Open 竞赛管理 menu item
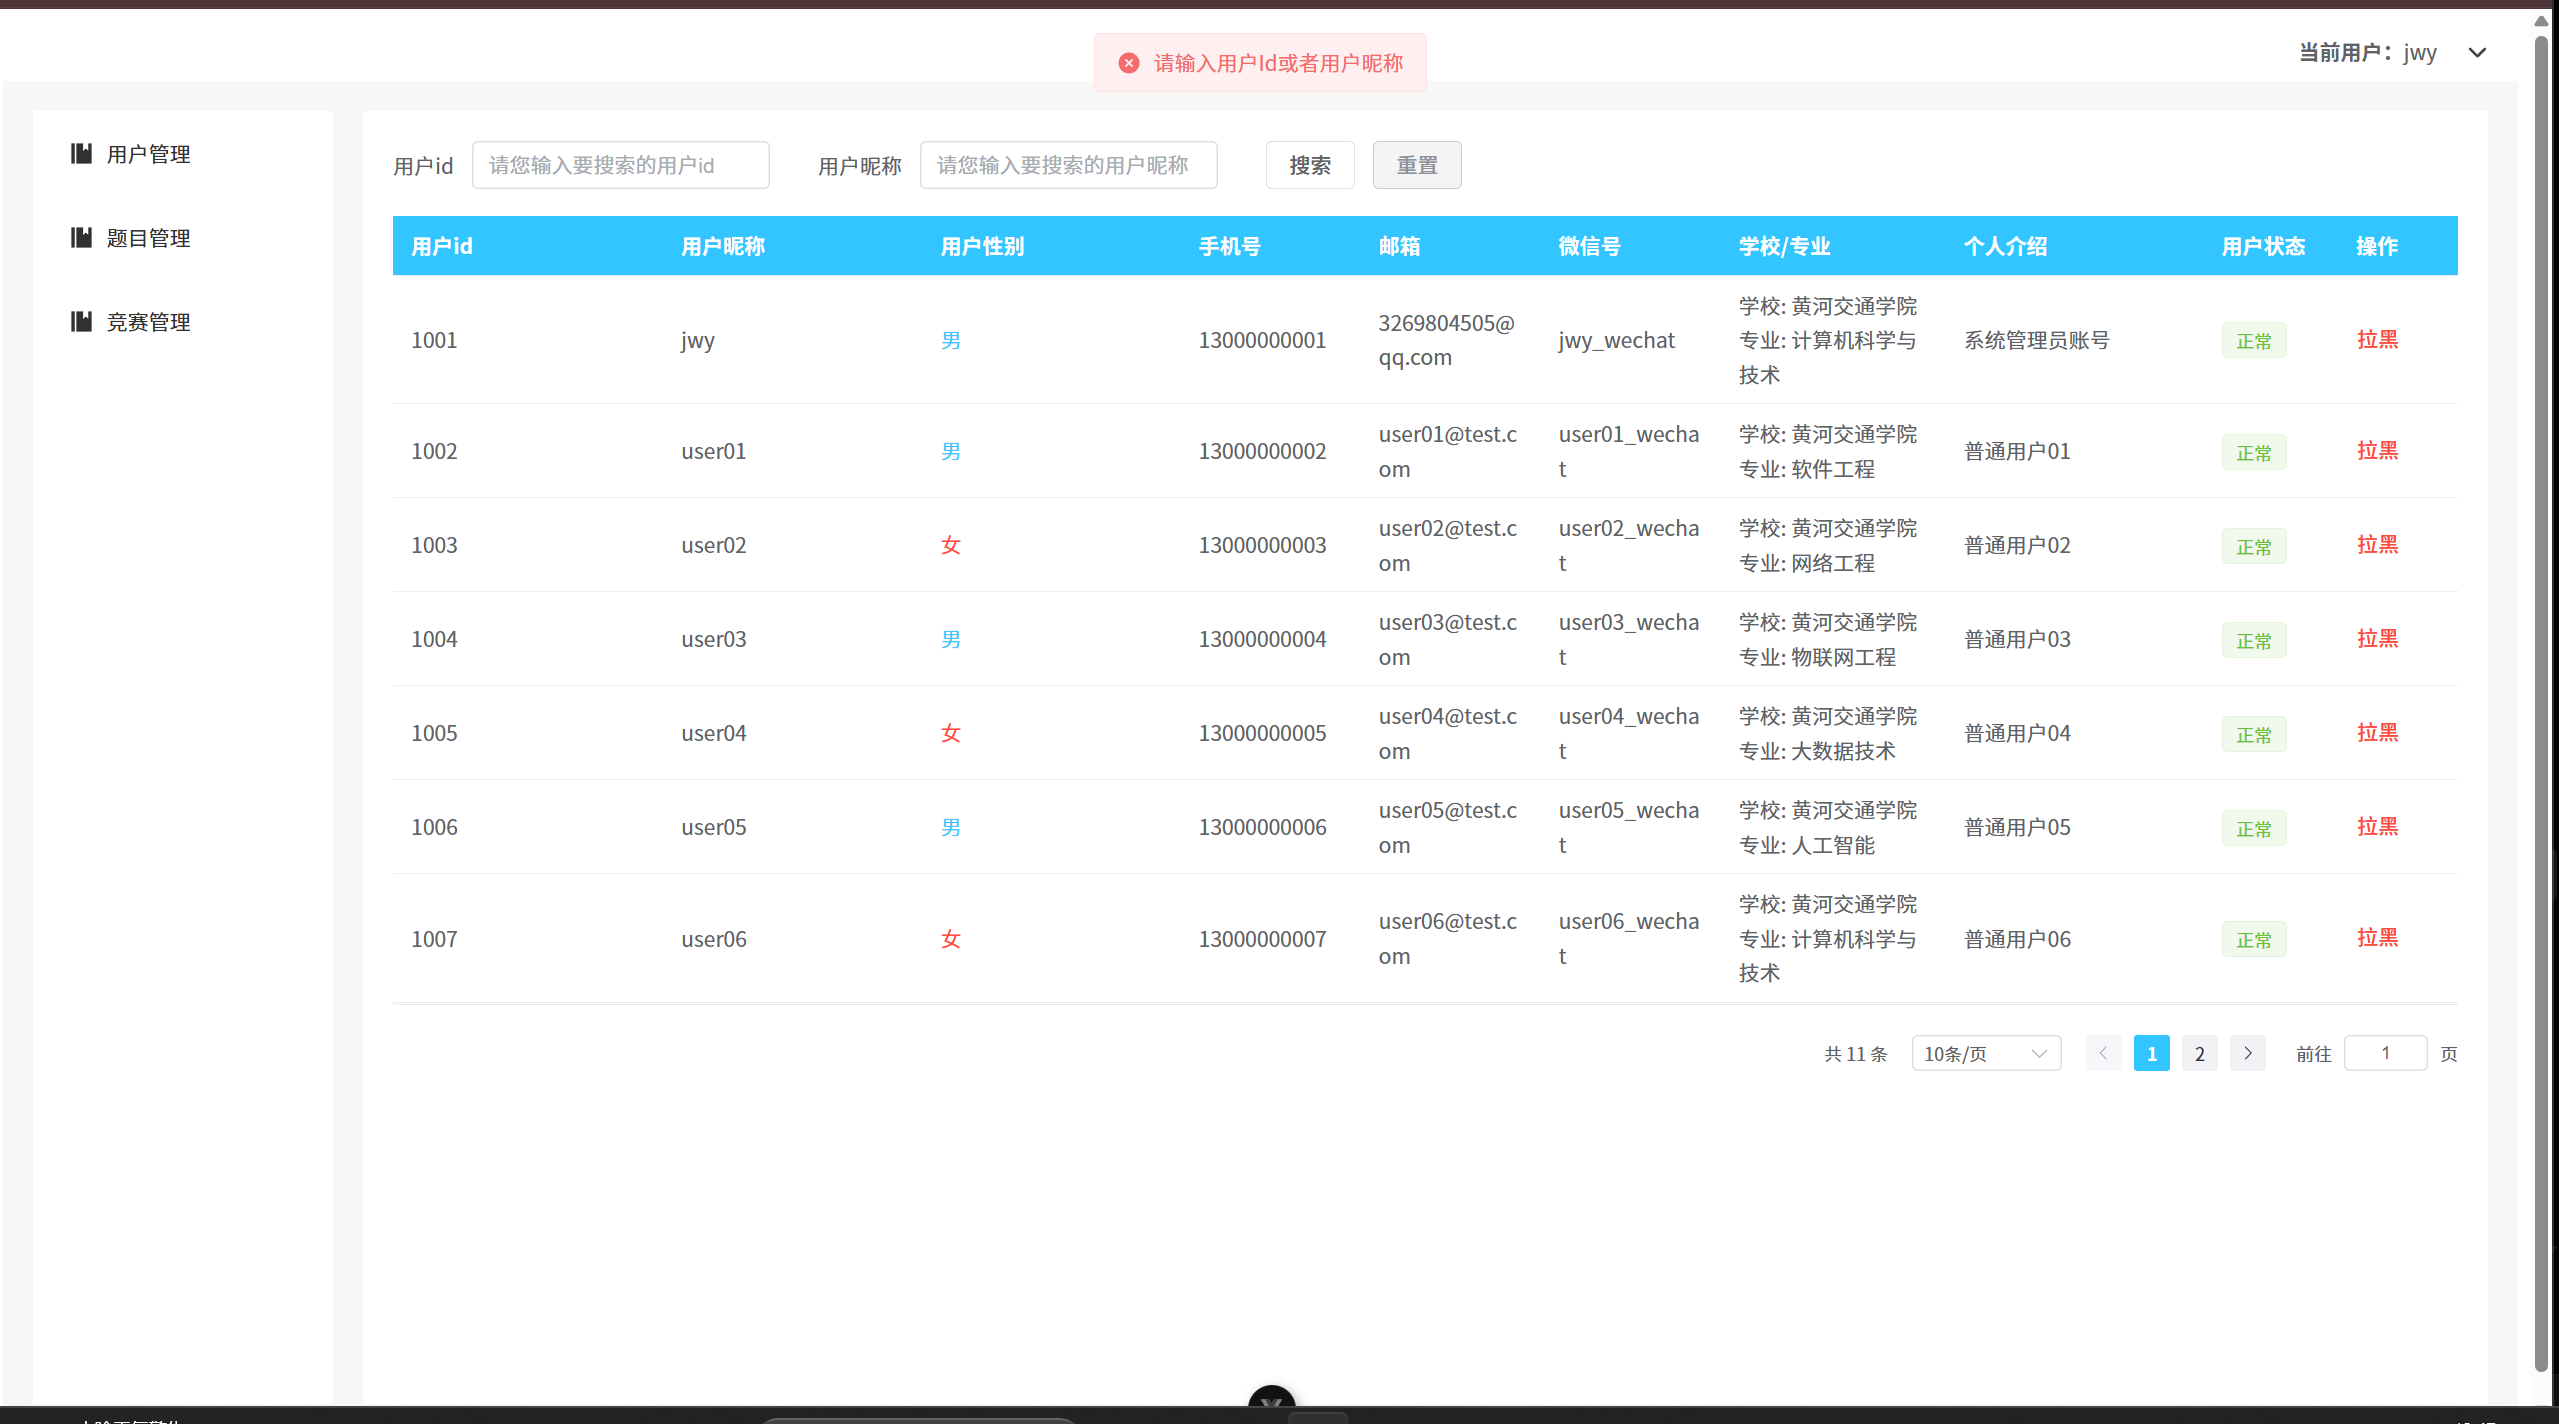 148,322
